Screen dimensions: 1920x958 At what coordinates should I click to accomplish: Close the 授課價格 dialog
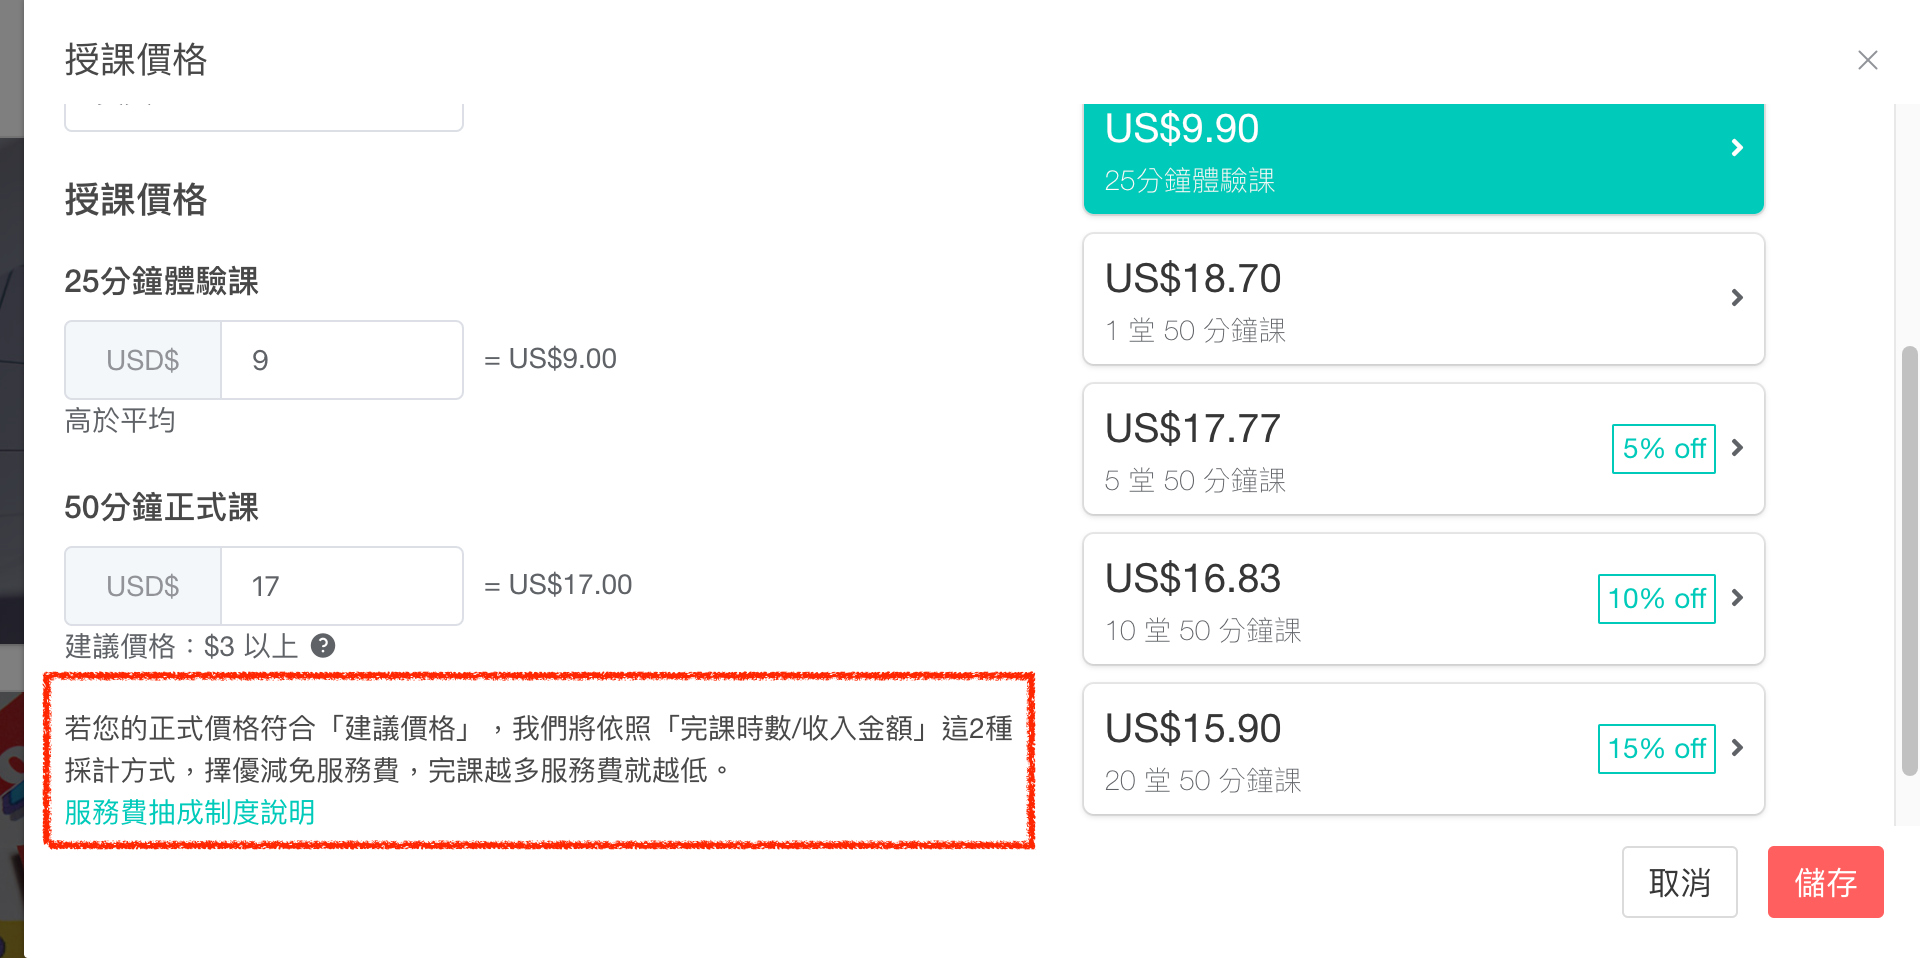pos(1867,61)
